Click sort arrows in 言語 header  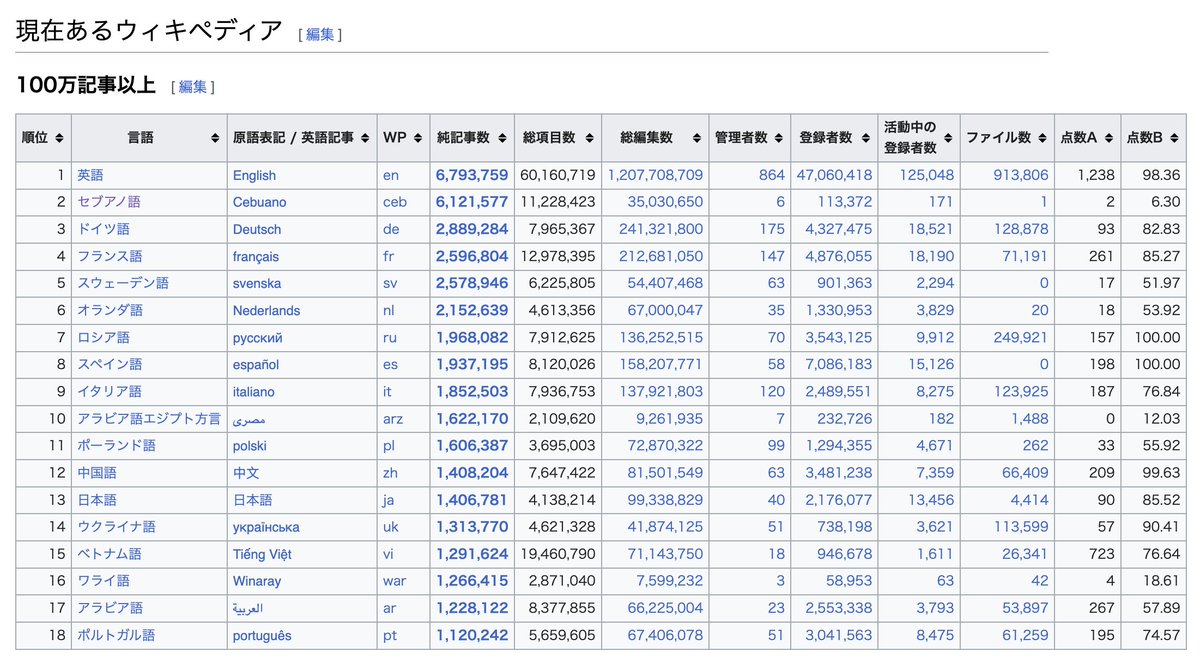coord(215,138)
